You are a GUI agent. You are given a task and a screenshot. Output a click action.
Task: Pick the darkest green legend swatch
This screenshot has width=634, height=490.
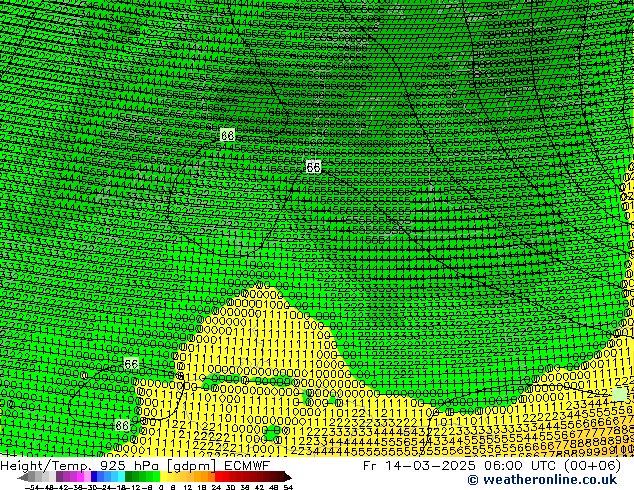(x=129, y=477)
